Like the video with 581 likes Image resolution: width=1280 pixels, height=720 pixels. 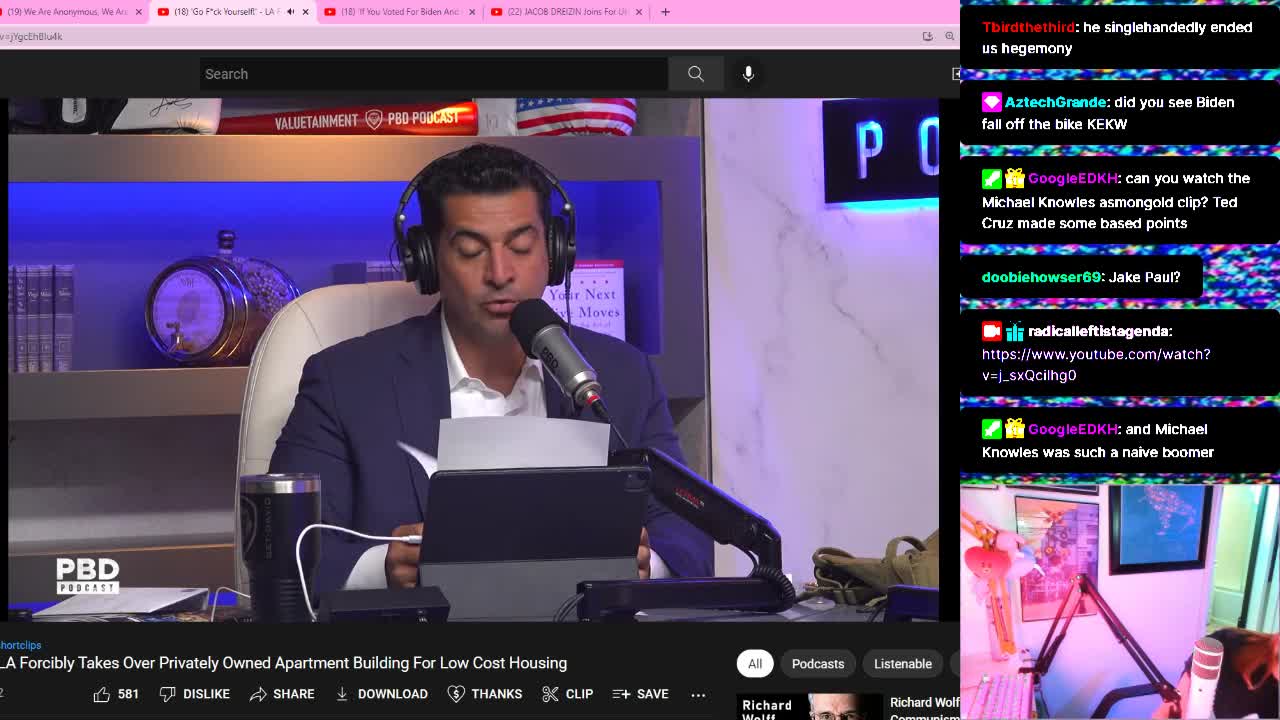[116, 694]
